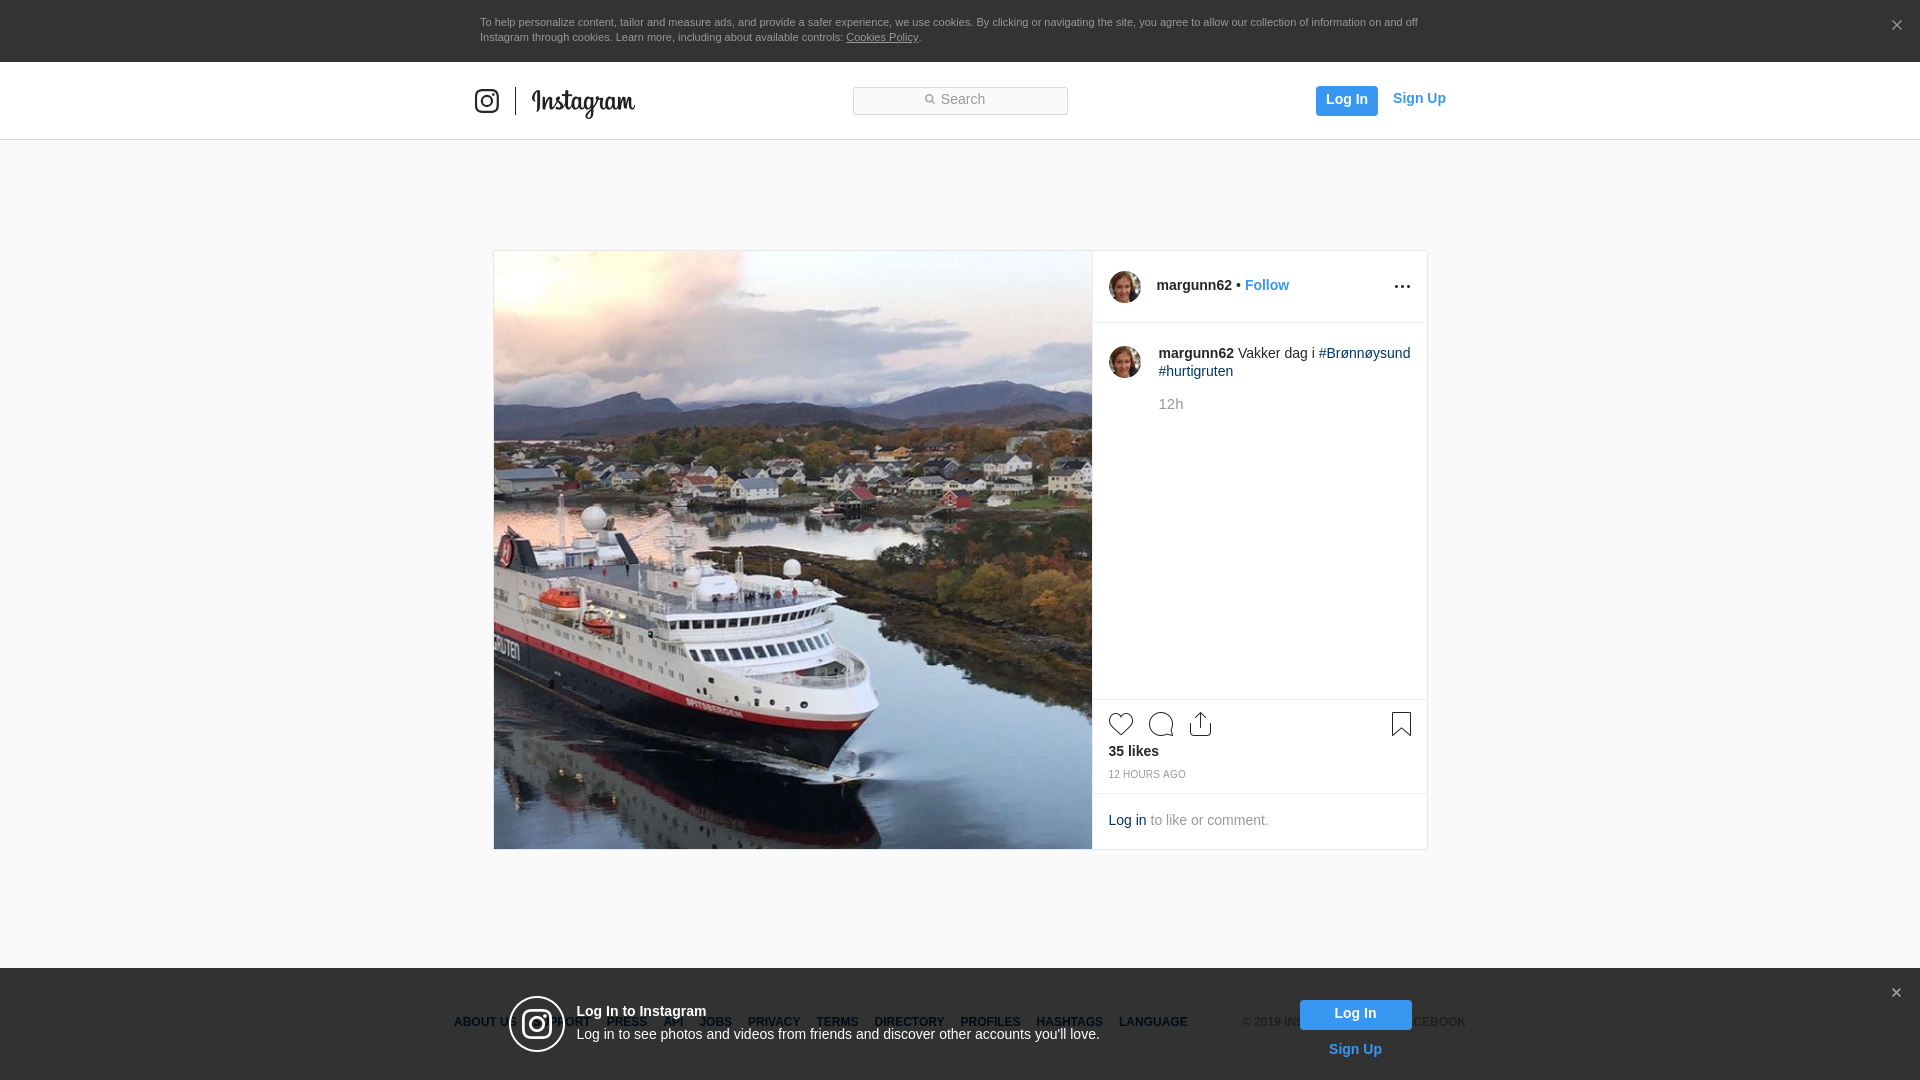Open the #Brønnøysund hashtag
This screenshot has height=1080, width=1920.
click(x=1363, y=353)
